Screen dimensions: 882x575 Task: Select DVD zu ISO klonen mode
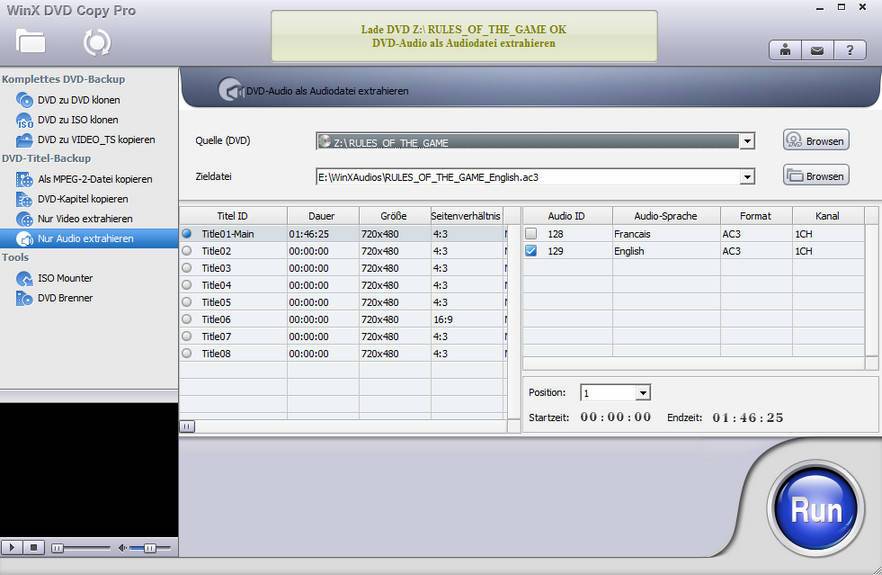coord(78,120)
